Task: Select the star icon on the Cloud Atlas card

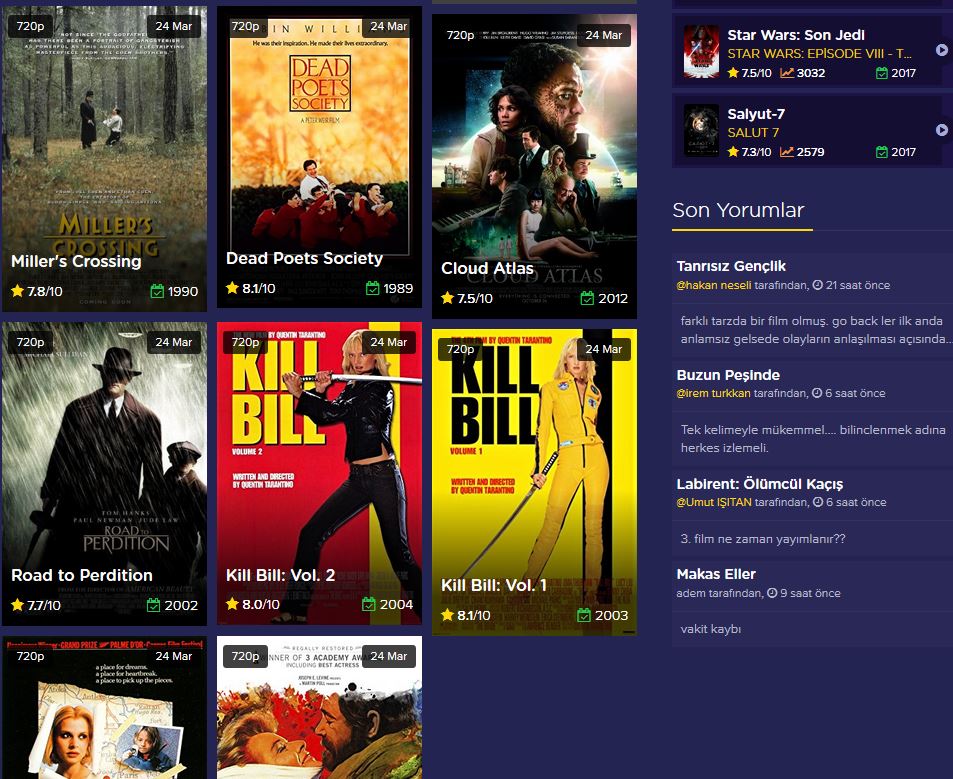Action: (x=447, y=298)
